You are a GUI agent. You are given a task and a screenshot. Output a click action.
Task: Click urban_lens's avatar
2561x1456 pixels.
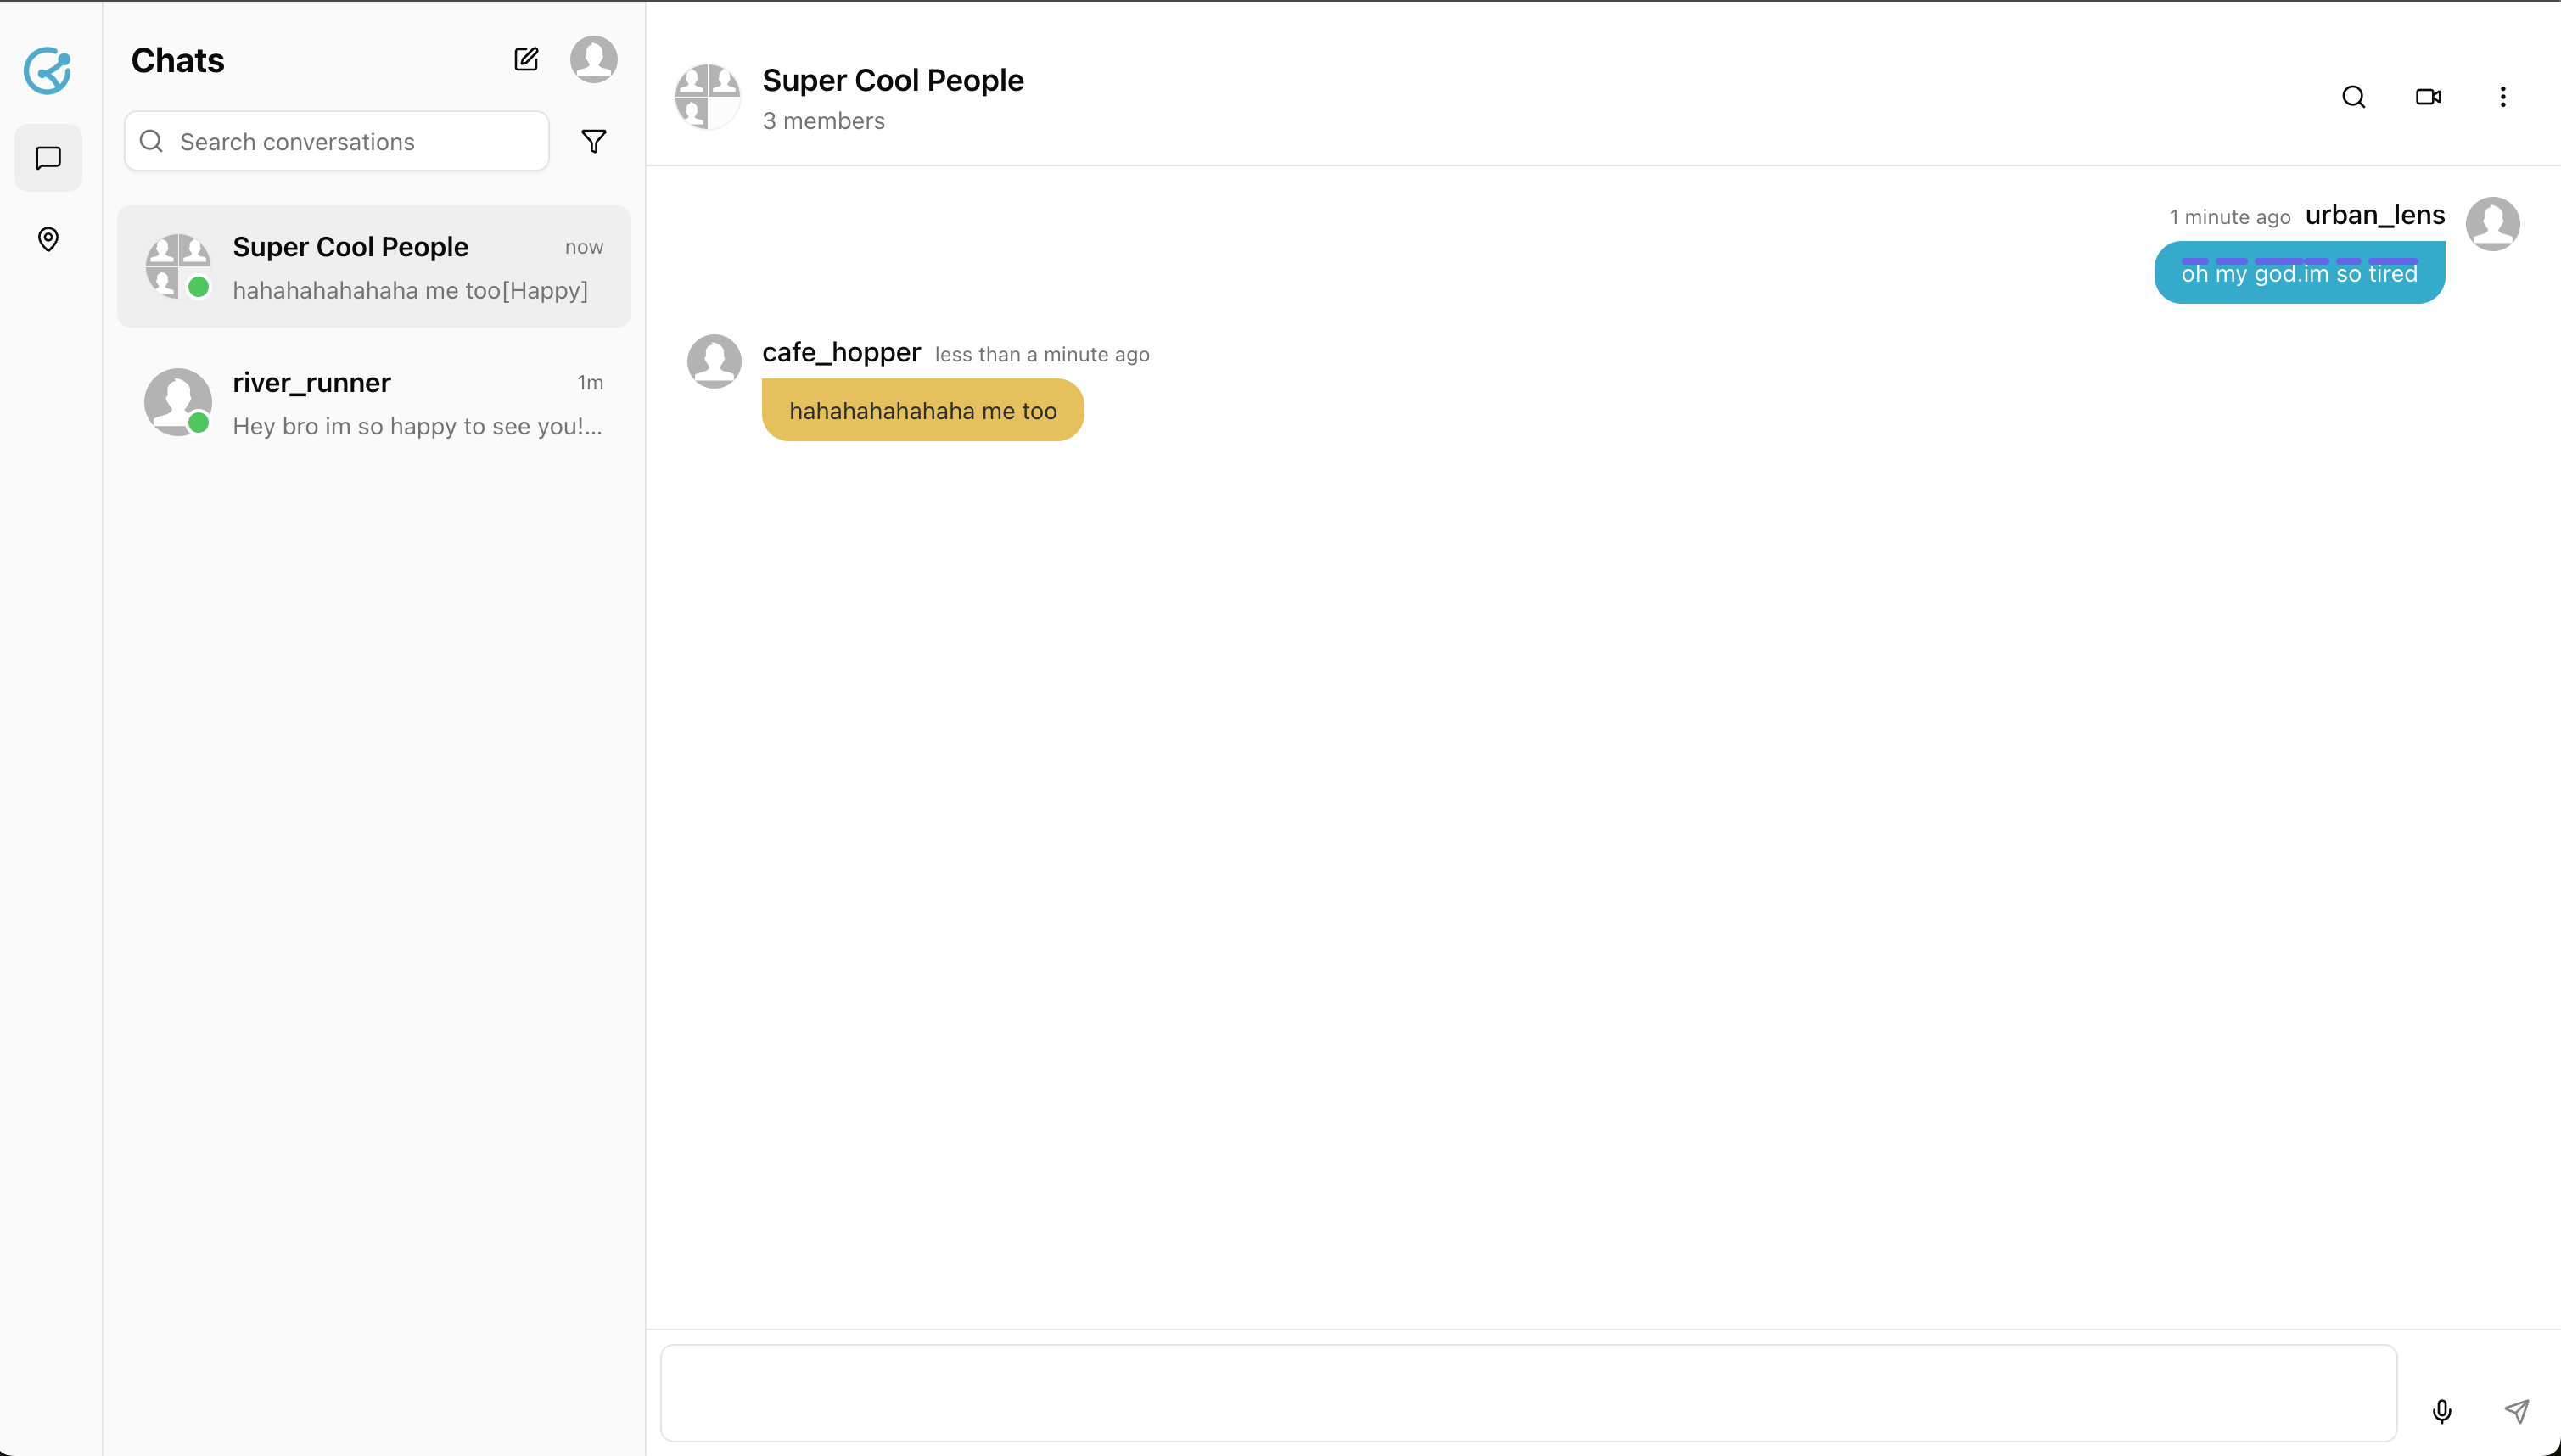pyautogui.click(x=2492, y=224)
